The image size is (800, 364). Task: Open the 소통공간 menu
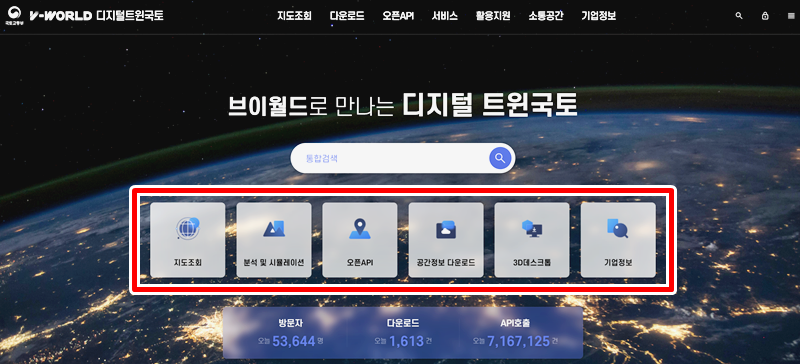(x=546, y=16)
